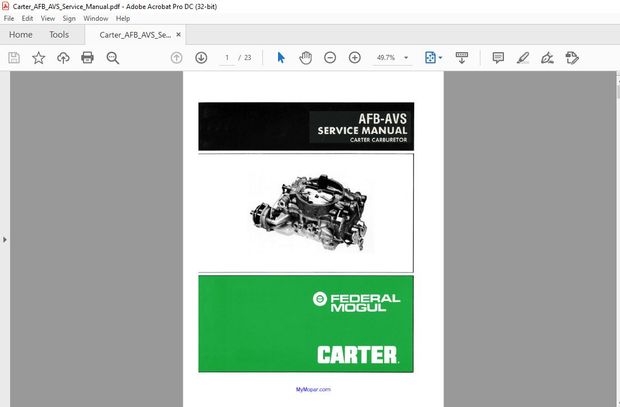Open the Edit menu
This screenshot has height=407, width=620.
coord(27,19)
